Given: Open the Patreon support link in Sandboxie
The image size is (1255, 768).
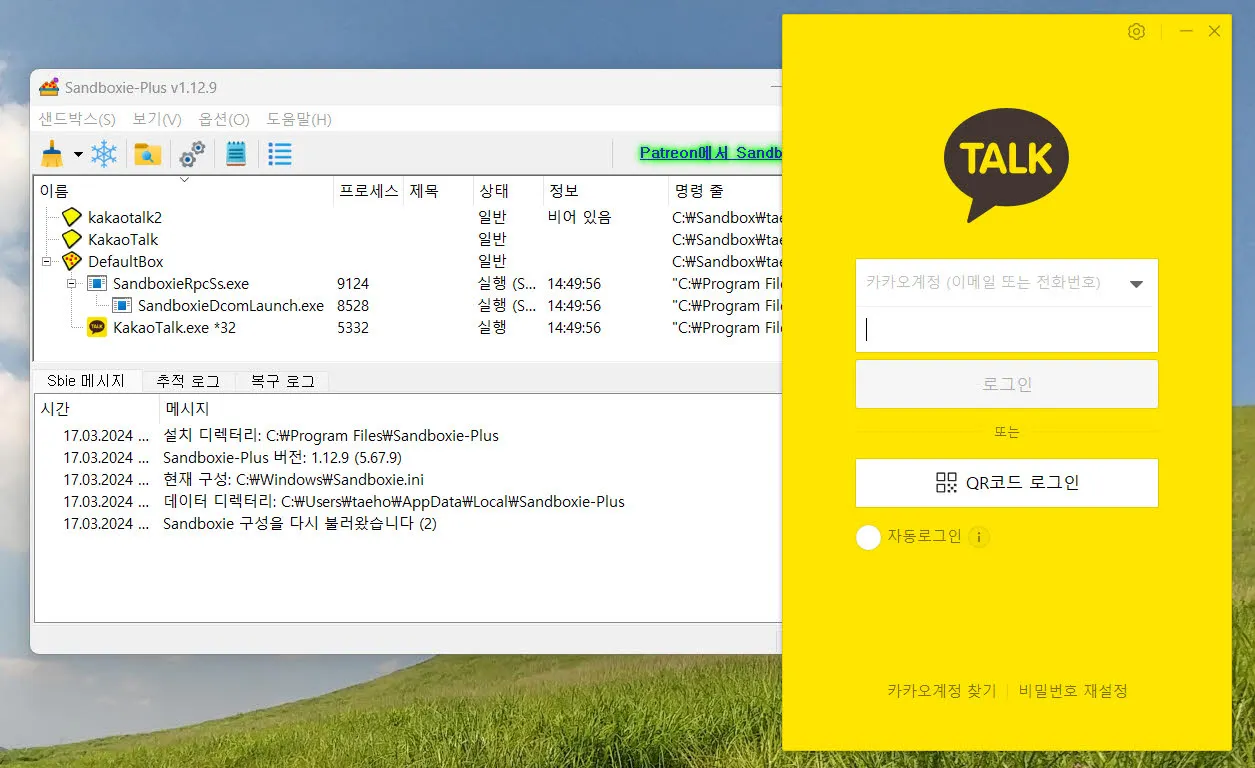Looking at the screenshot, I should [710, 153].
